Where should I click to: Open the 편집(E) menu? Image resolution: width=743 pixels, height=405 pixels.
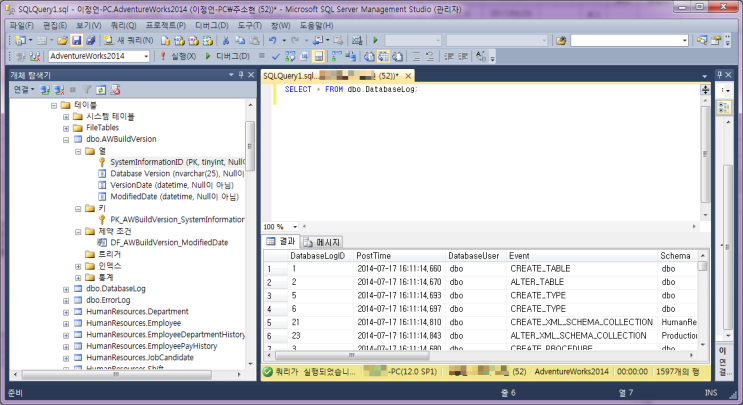55,26
